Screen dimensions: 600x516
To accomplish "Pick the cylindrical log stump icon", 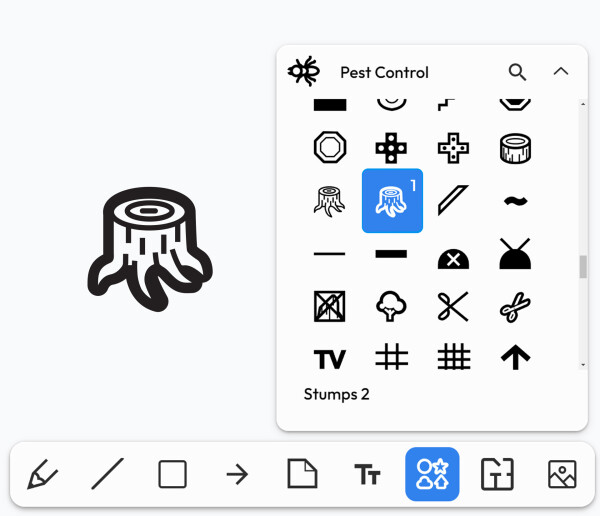I will (x=515, y=148).
